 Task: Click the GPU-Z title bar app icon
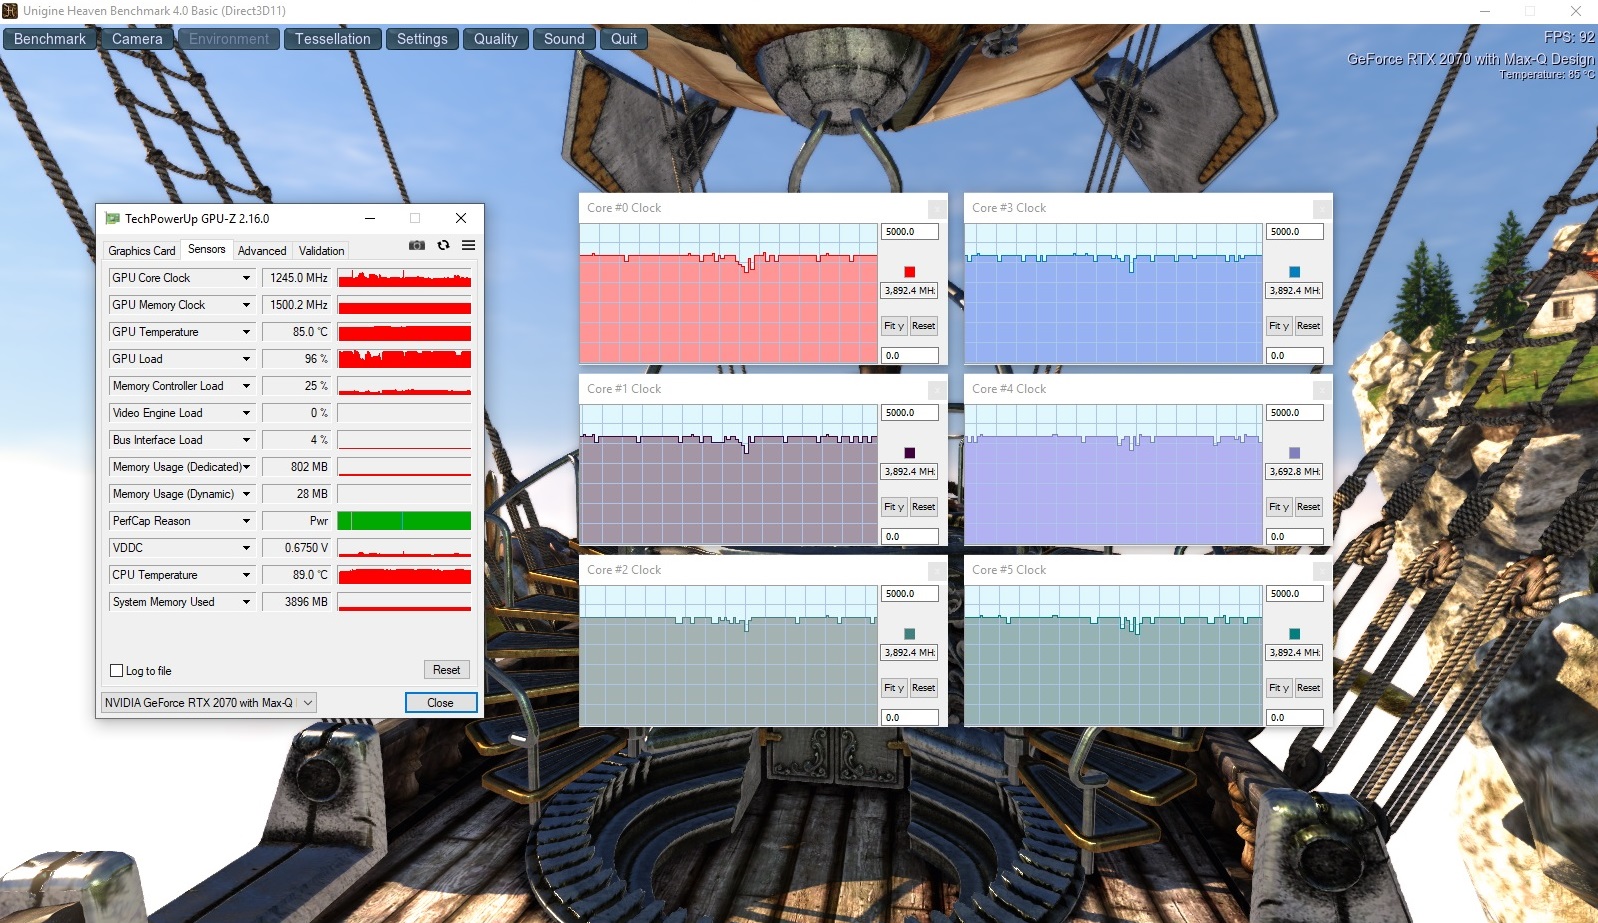[112, 219]
